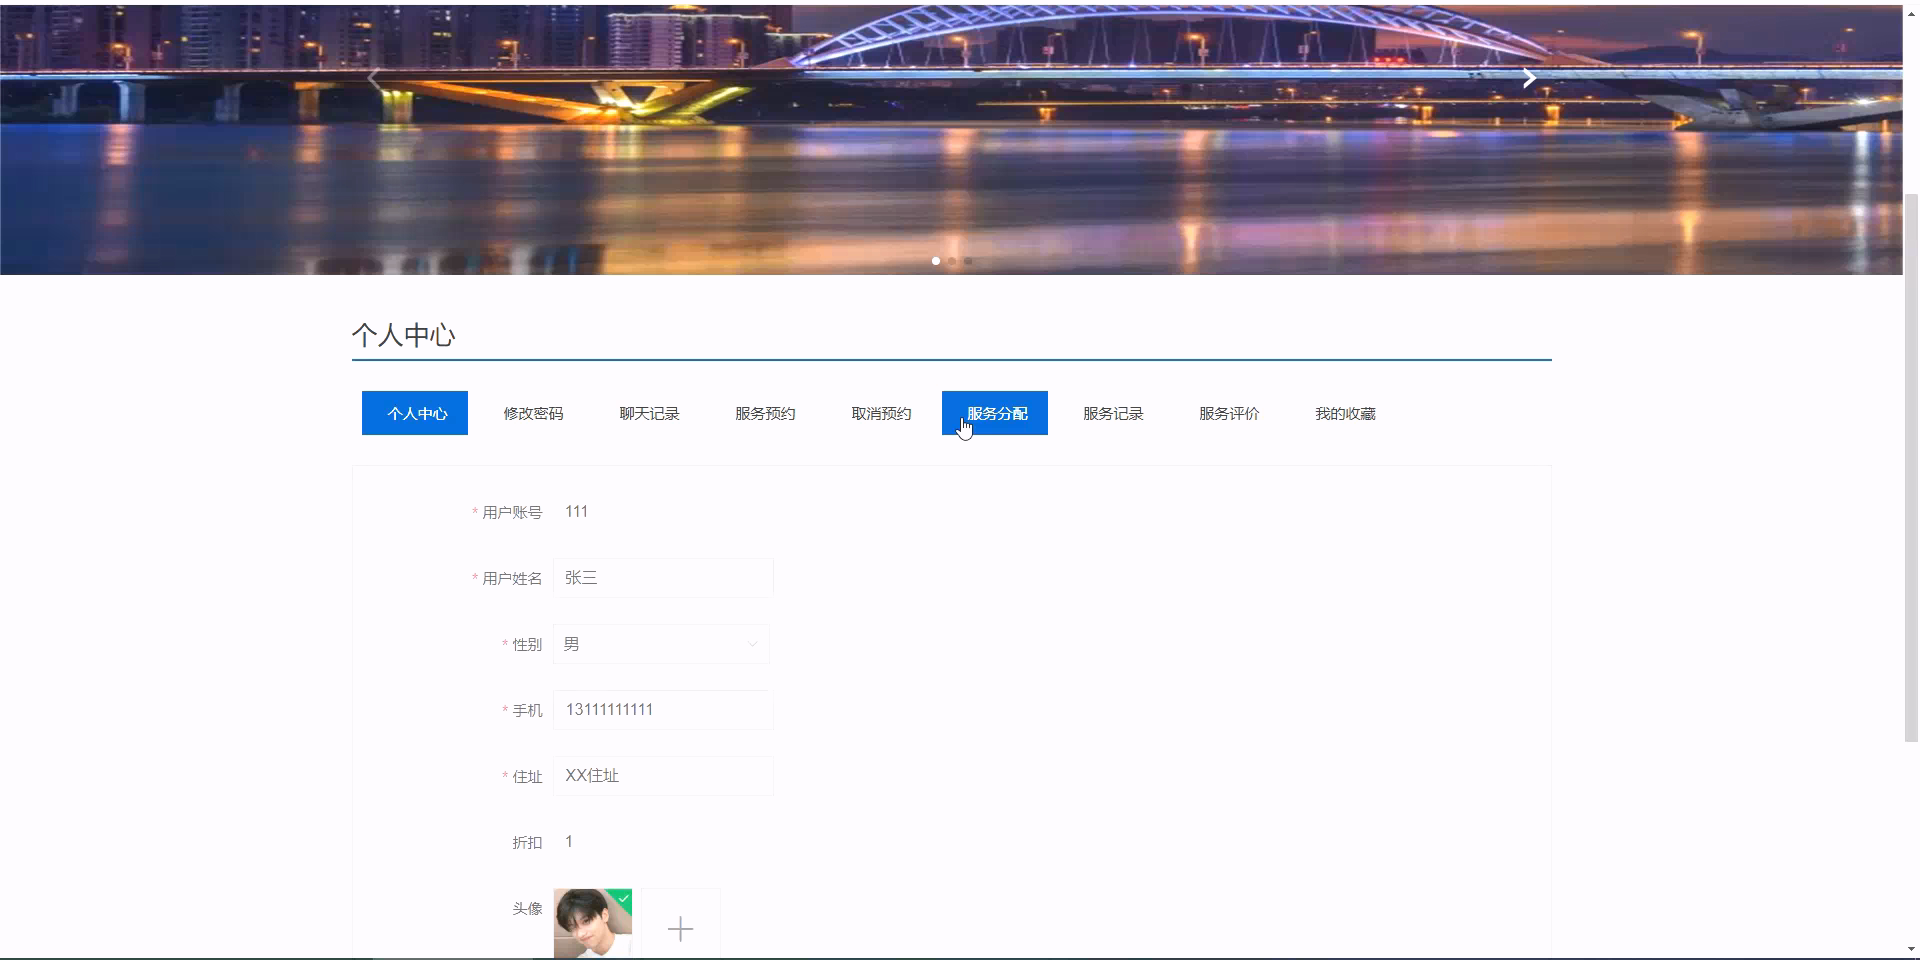
Task: Select the second carousel indicator dot
Action: coord(952,261)
